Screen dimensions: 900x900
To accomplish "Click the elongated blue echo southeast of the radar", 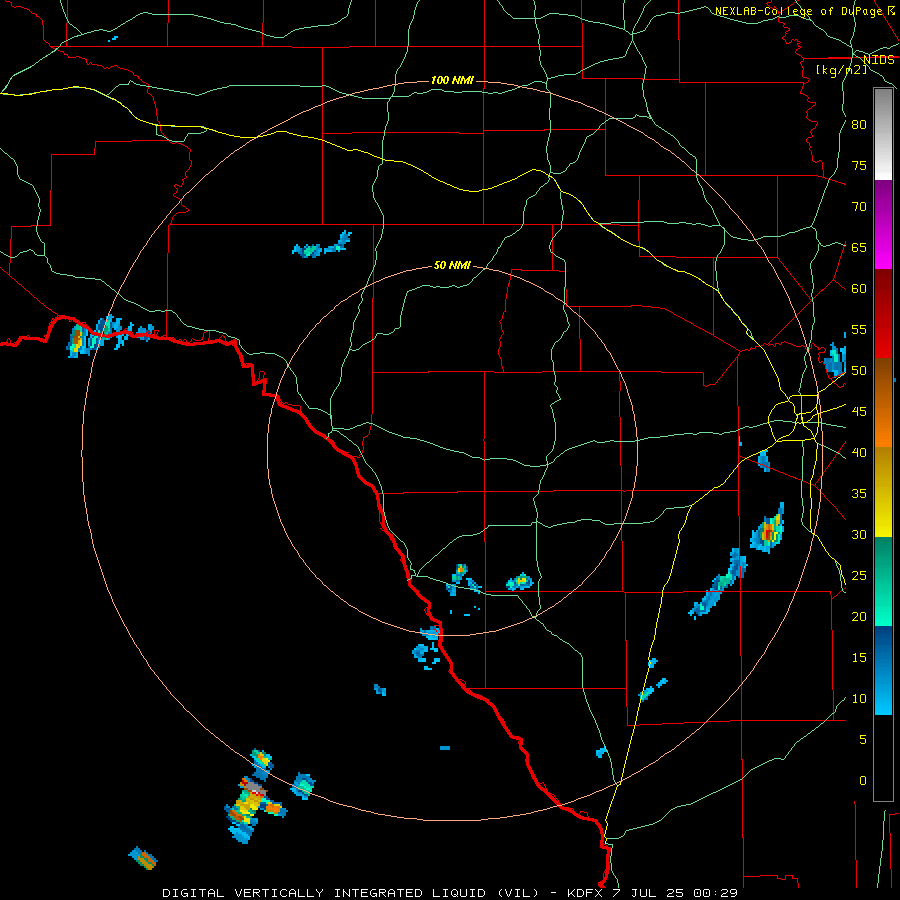I will click(718, 584).
